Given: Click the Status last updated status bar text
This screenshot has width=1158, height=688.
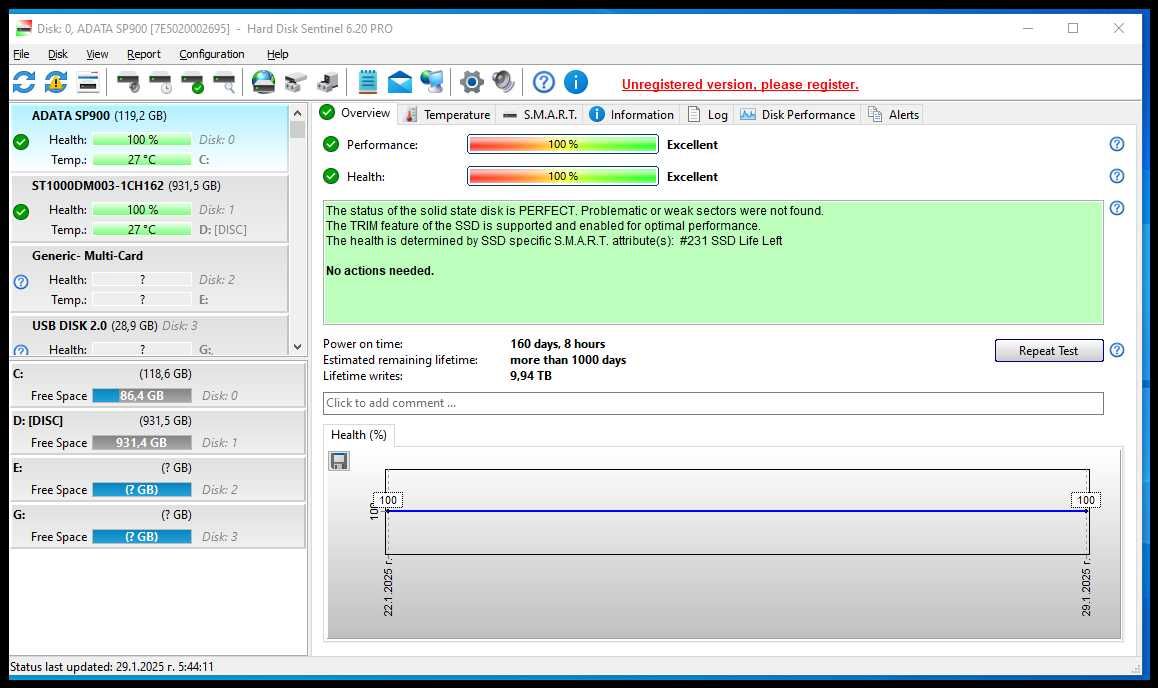Looking at the screenshot, I should pyautogui.click(x=112, y=667).
